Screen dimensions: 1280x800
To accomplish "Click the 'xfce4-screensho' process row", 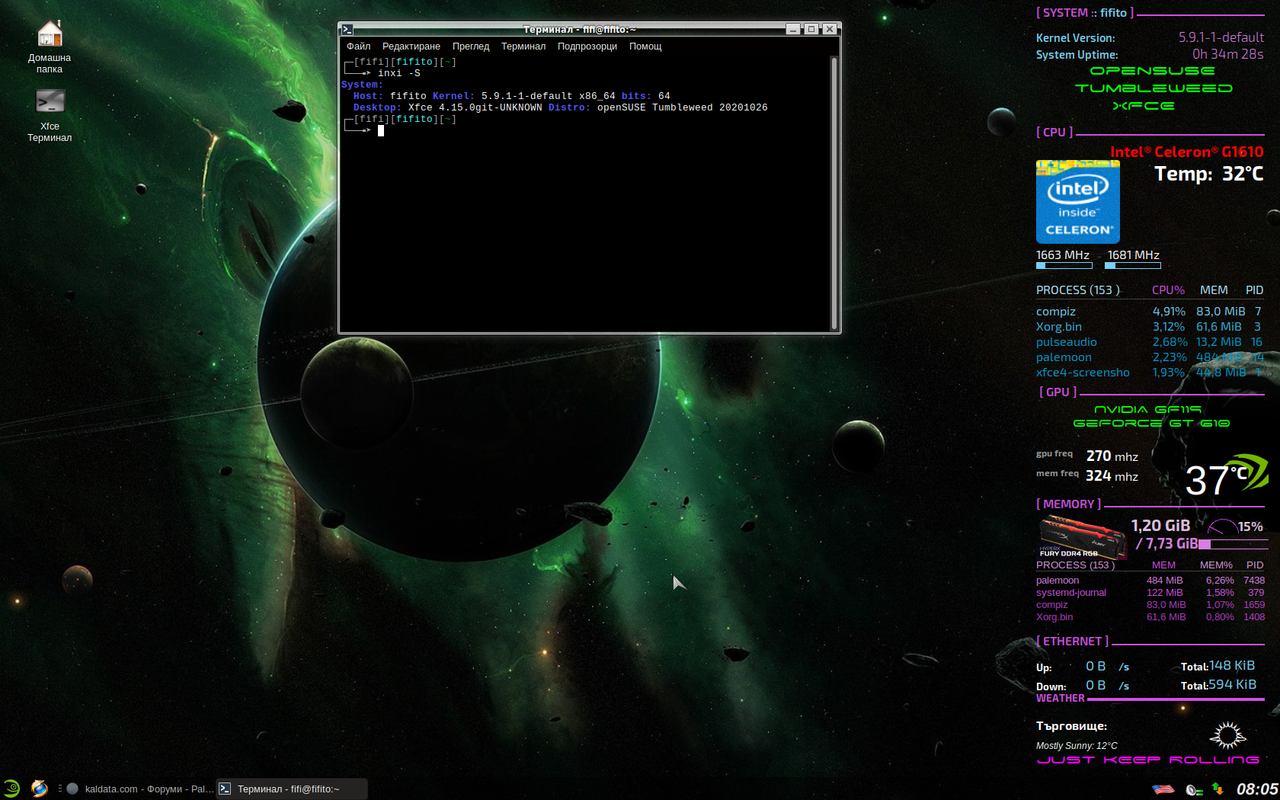I will click(x=1149, y=372).
